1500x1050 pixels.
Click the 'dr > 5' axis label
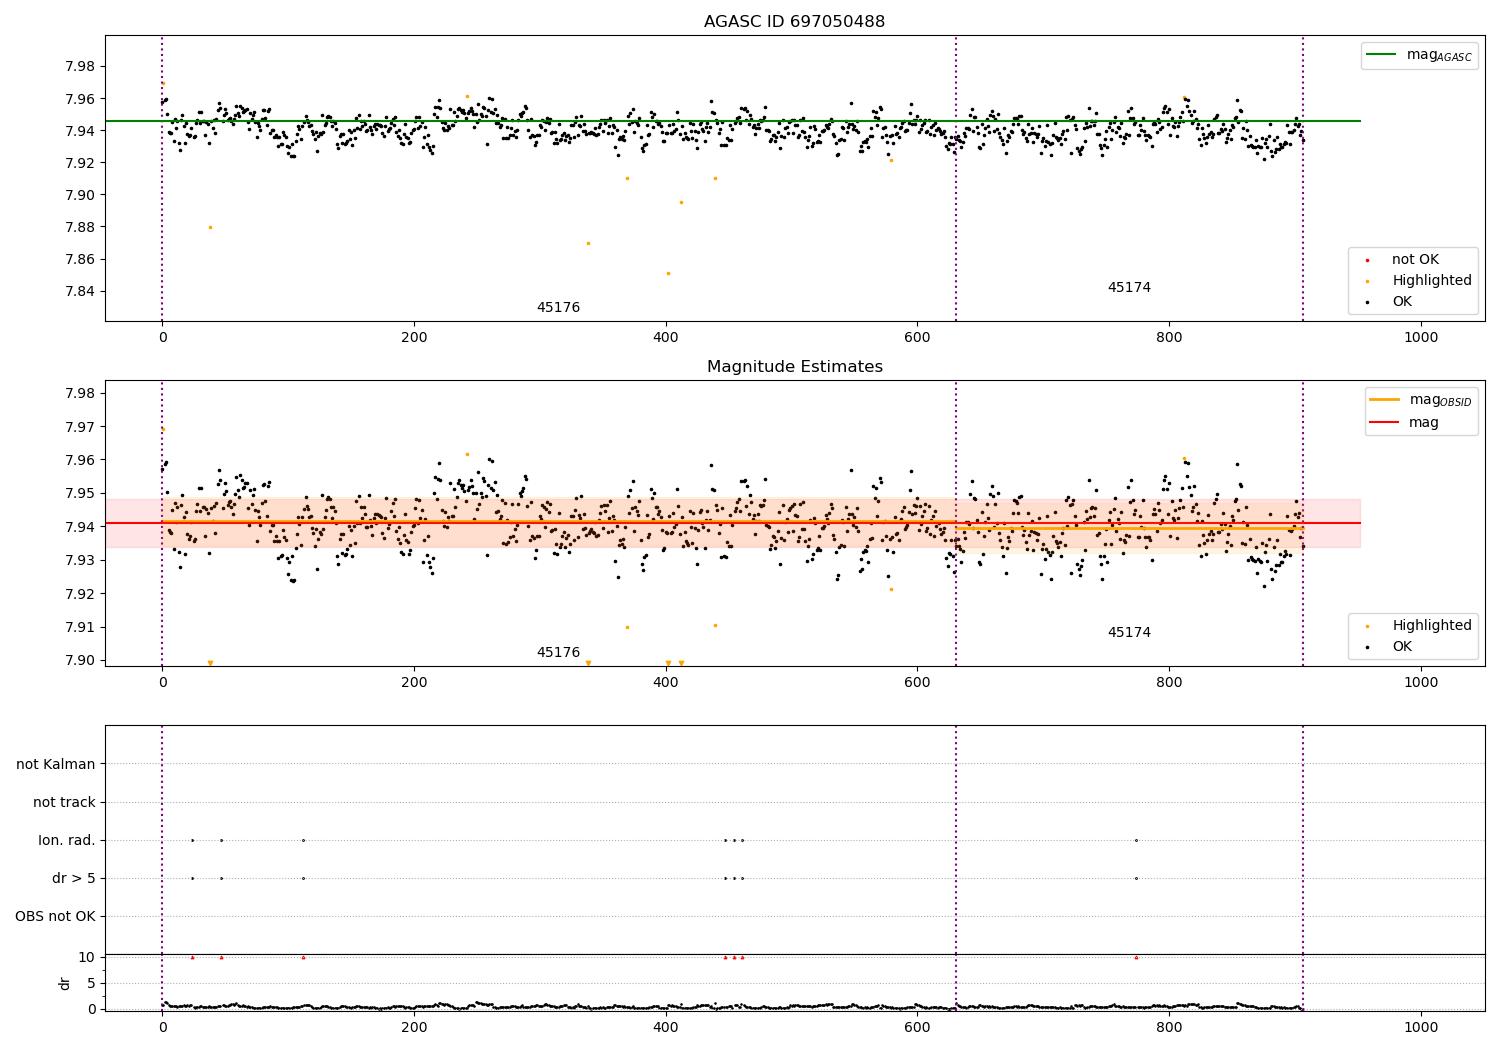pos(74,878)
